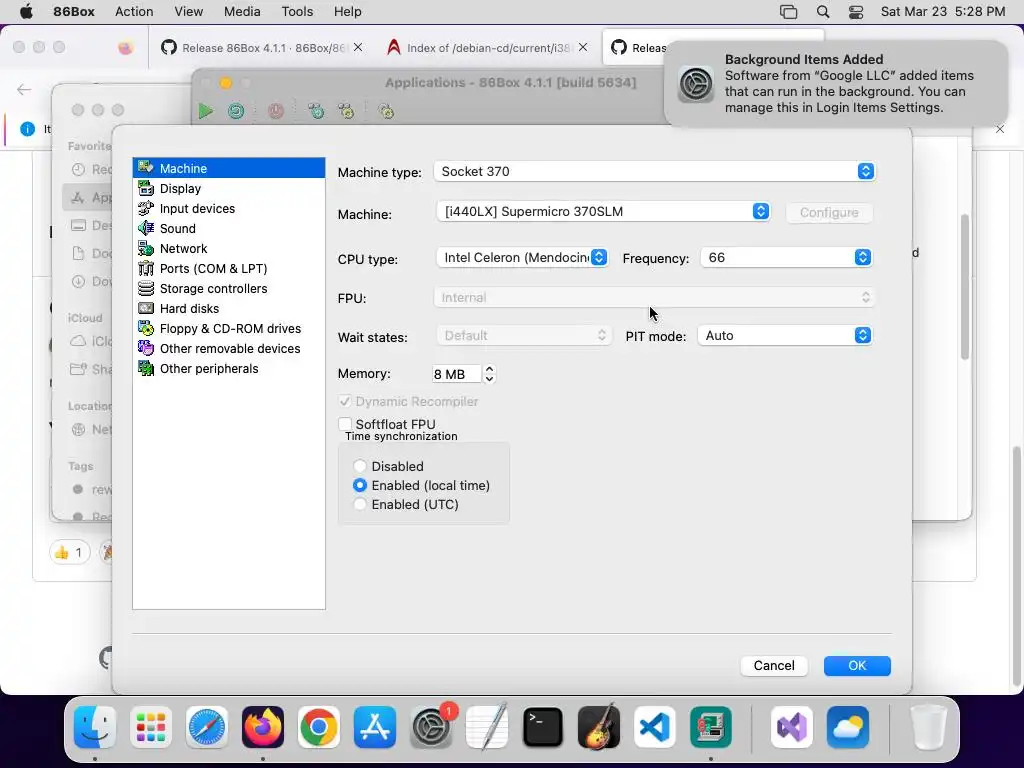Open Trash in the Dock

point(928,728)
